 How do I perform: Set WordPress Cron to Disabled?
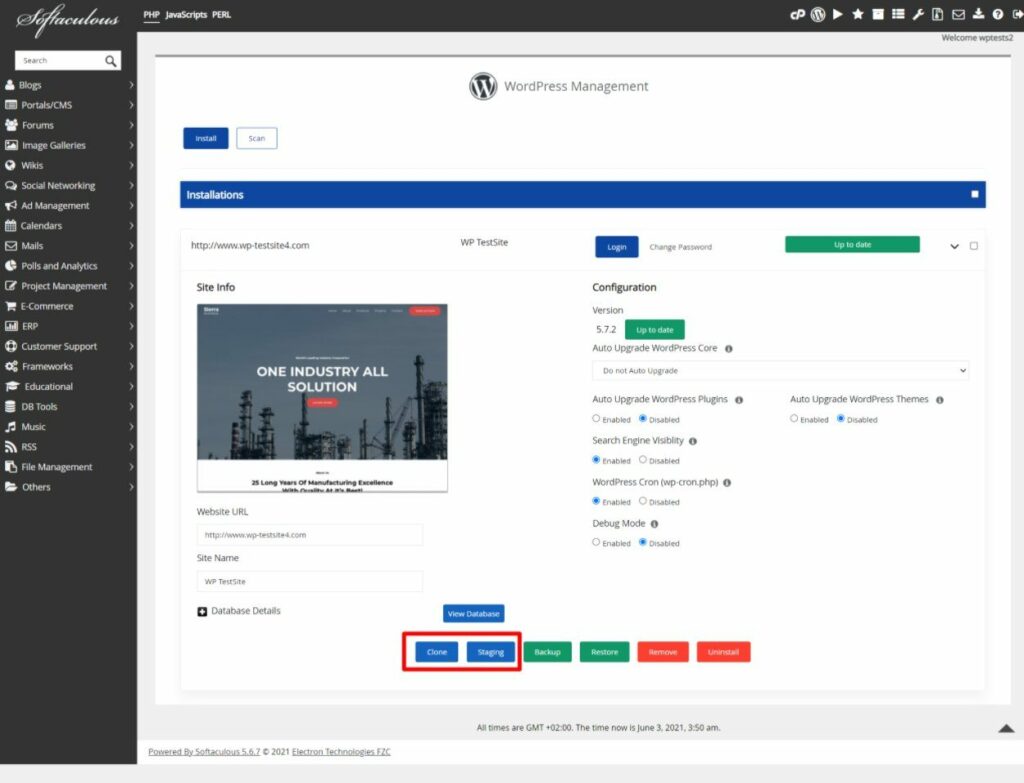click(643, 501)
